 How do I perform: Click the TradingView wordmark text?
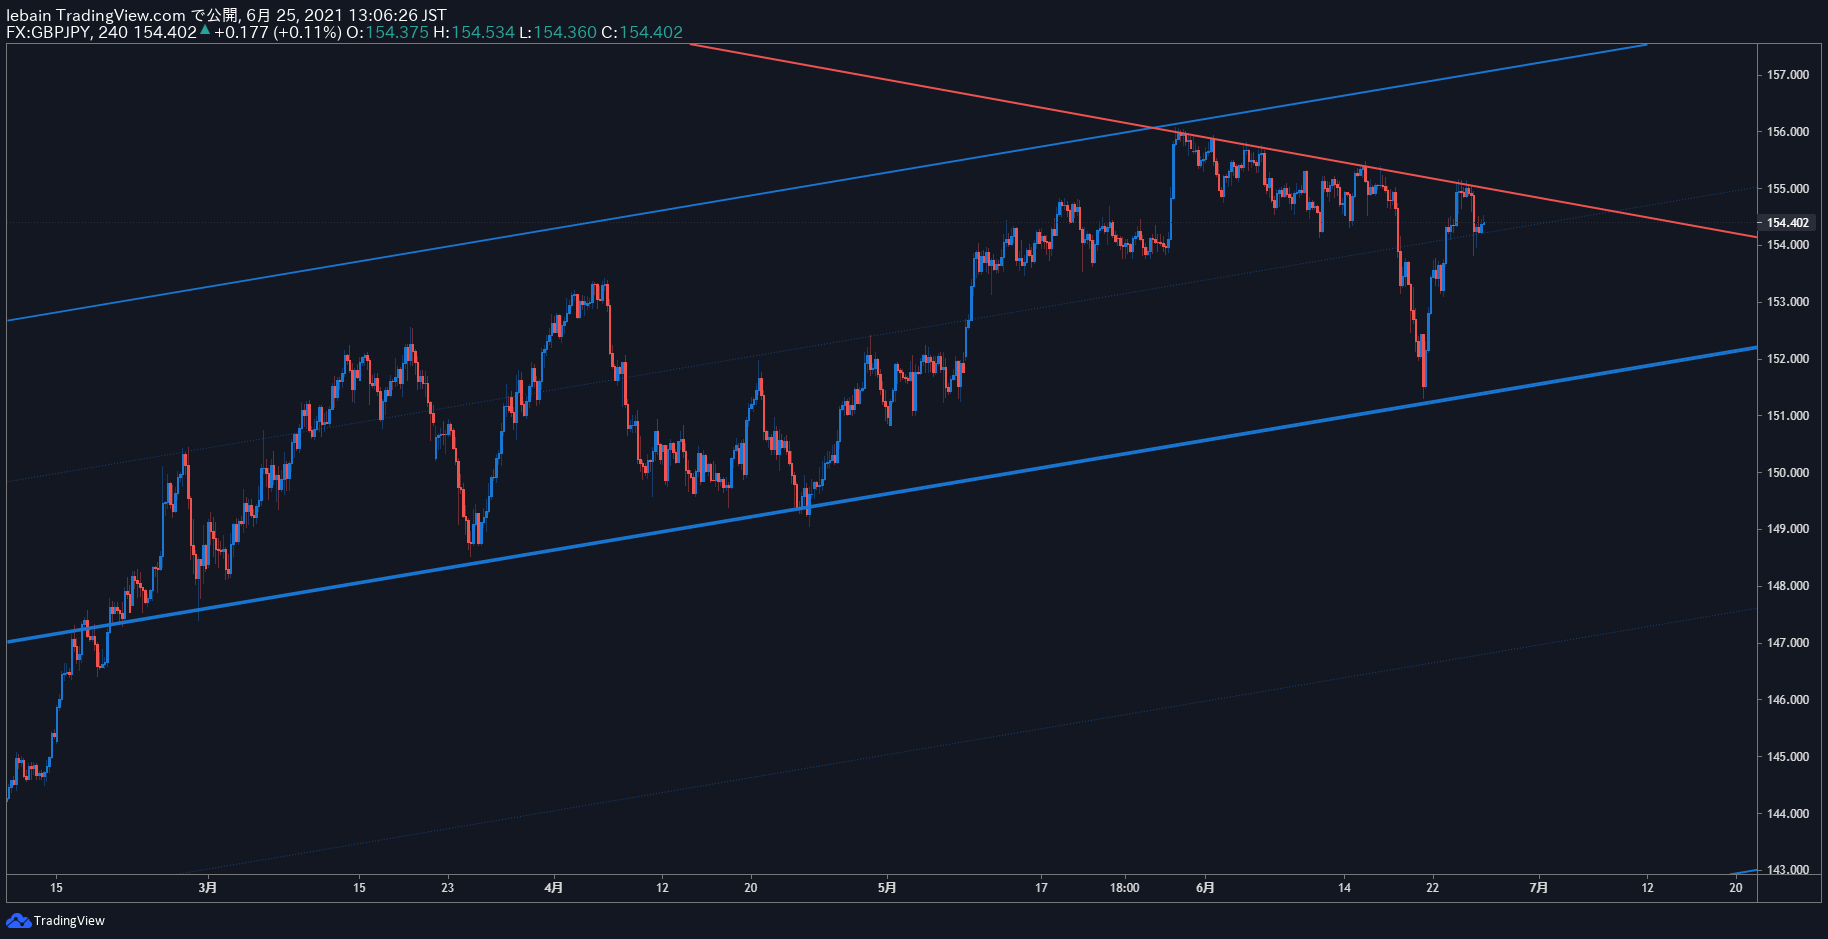(69, 921)
